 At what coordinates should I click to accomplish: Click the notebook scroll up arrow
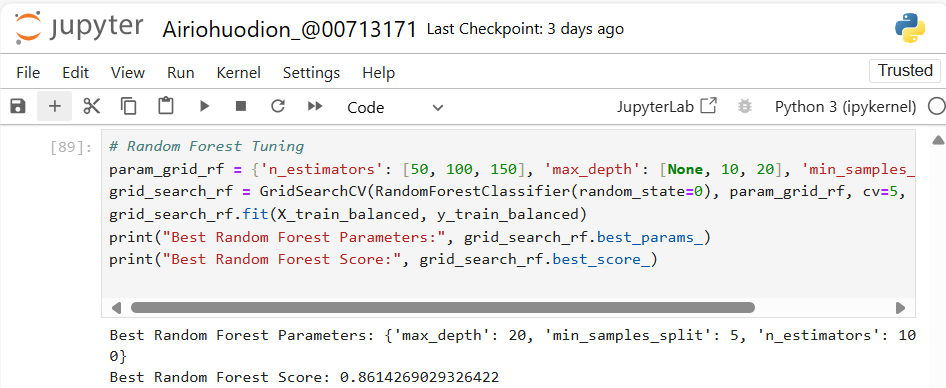[938, 140]
